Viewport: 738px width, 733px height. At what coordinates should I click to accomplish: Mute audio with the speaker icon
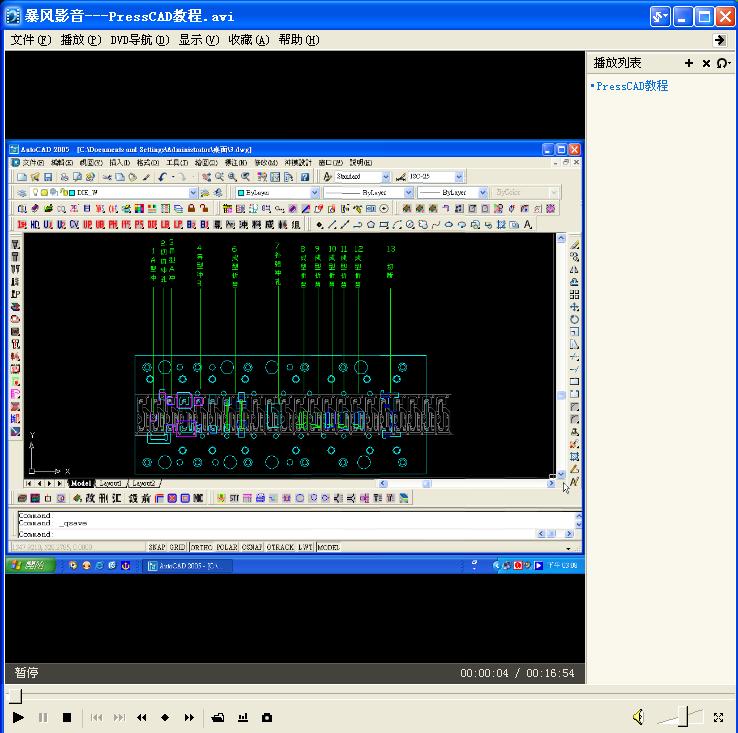[x=638, y=717]
